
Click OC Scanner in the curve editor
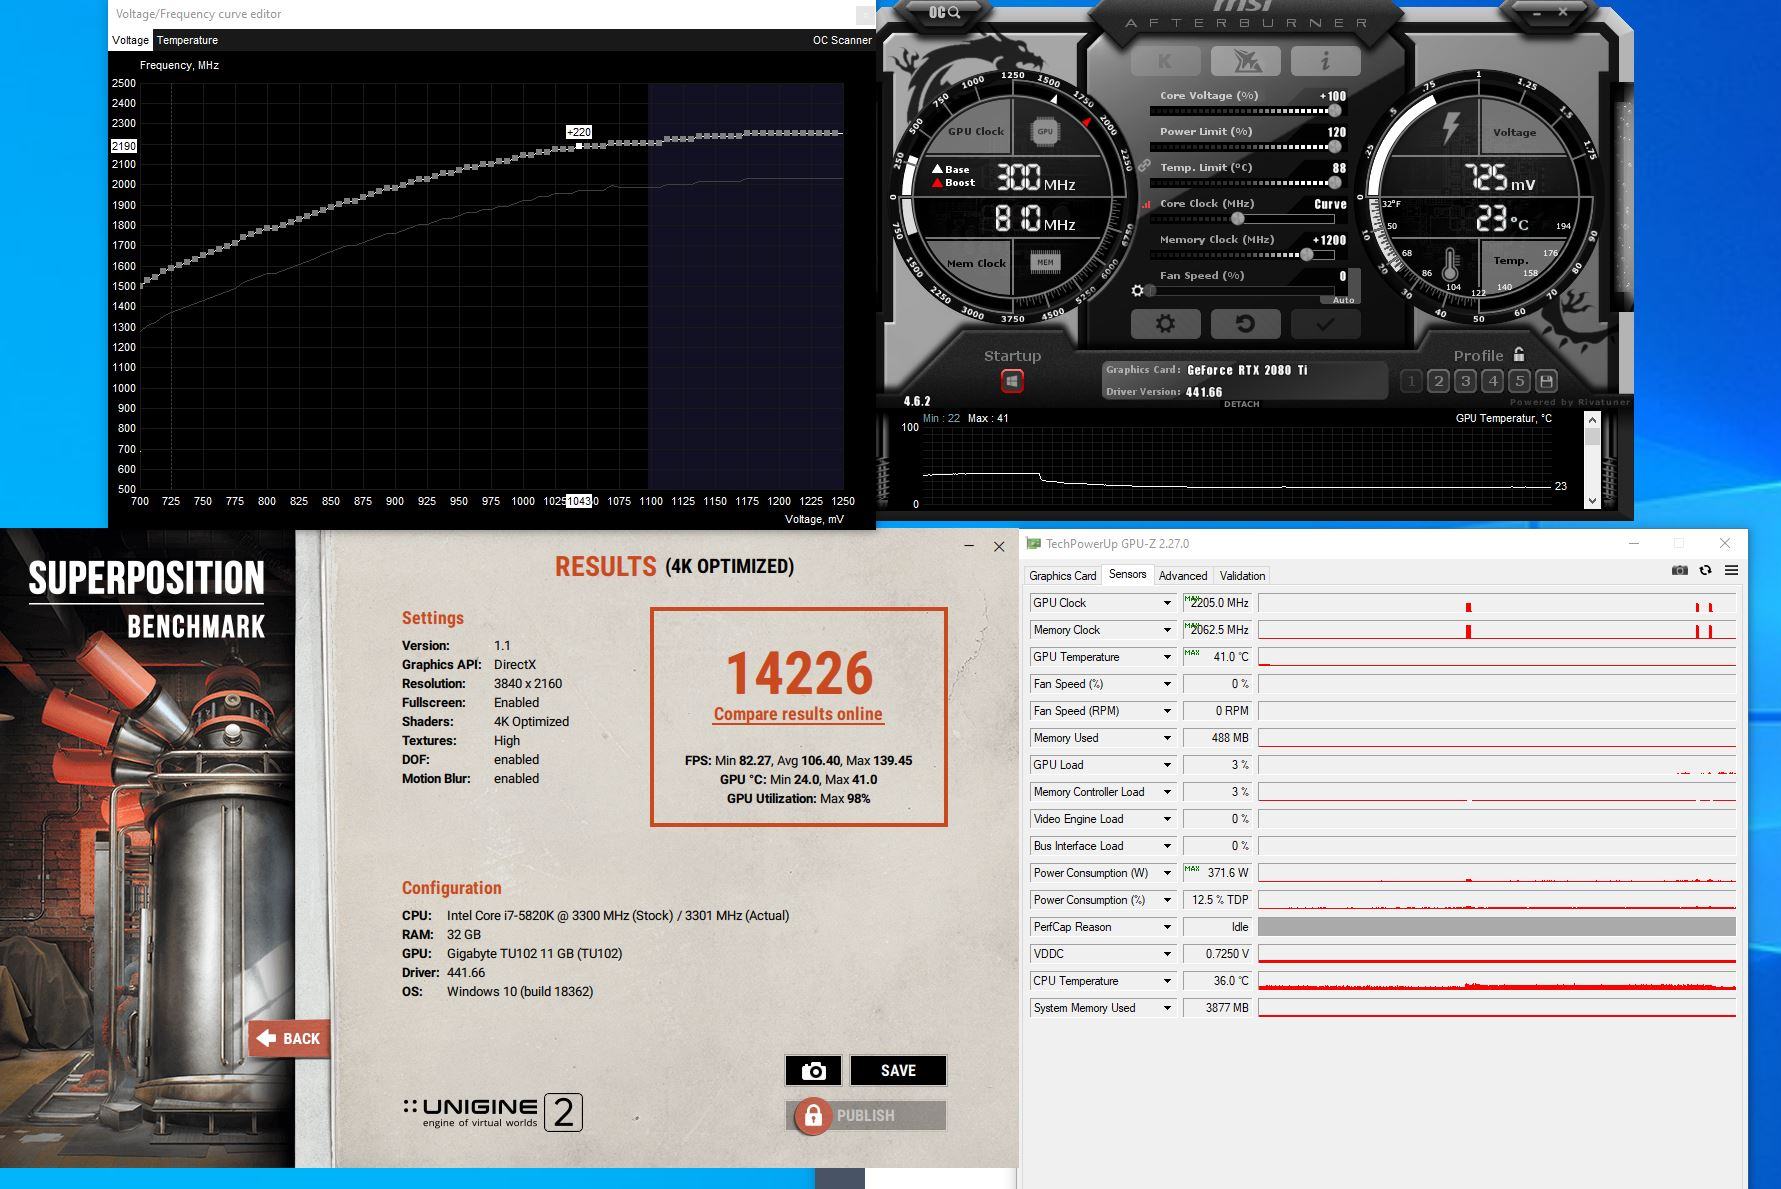tap(842, 40)
